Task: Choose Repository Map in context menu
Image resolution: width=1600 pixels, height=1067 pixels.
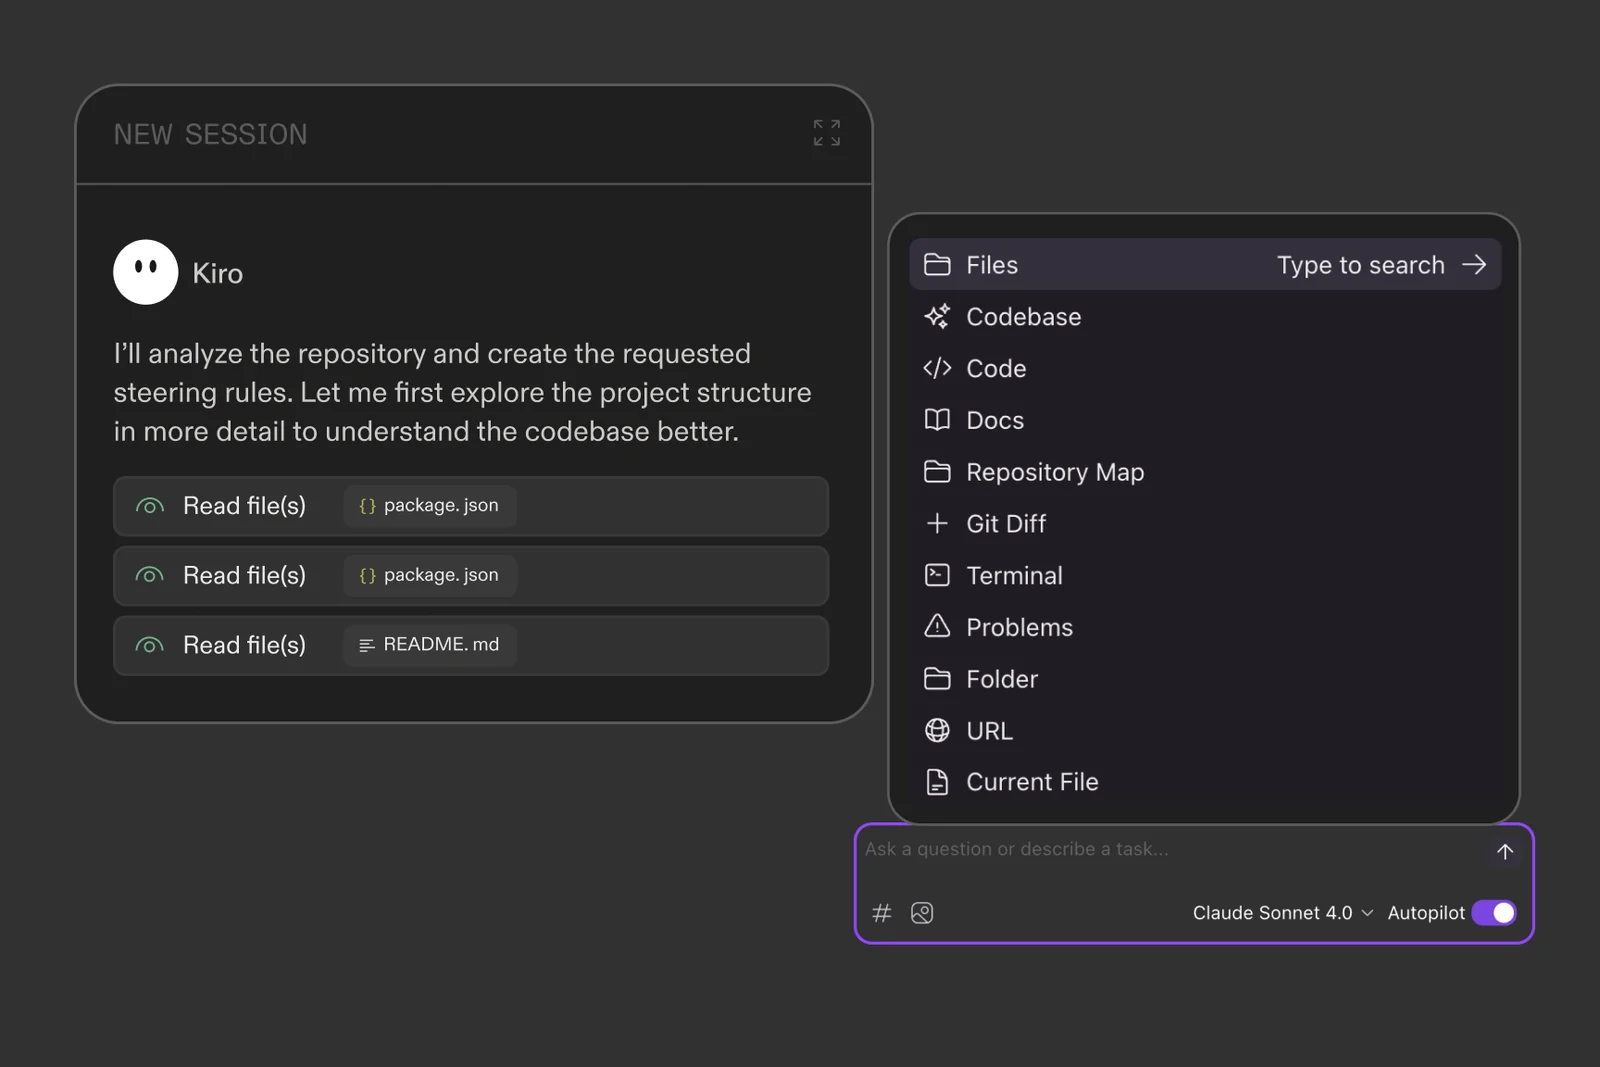Action: pos(1054,472)
